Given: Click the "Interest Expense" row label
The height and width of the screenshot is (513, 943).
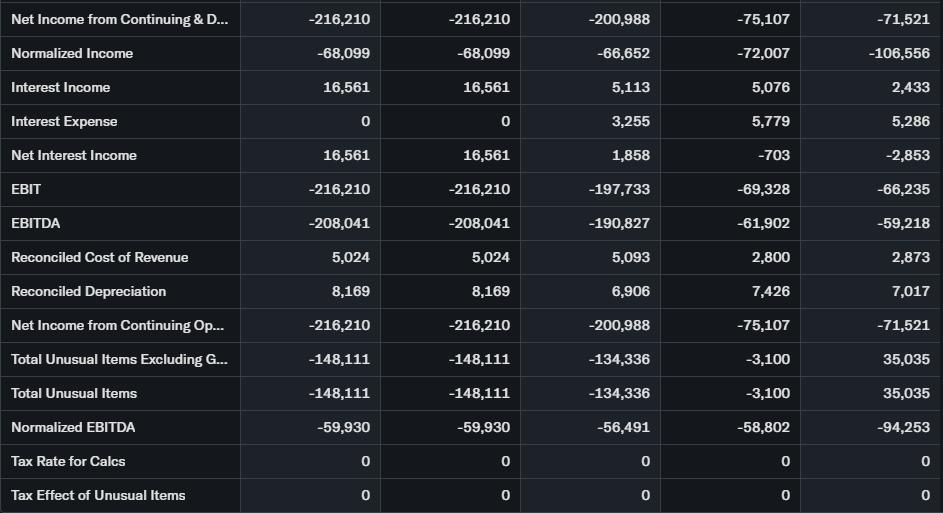Looking at the screenshot, I should (64, 122).
